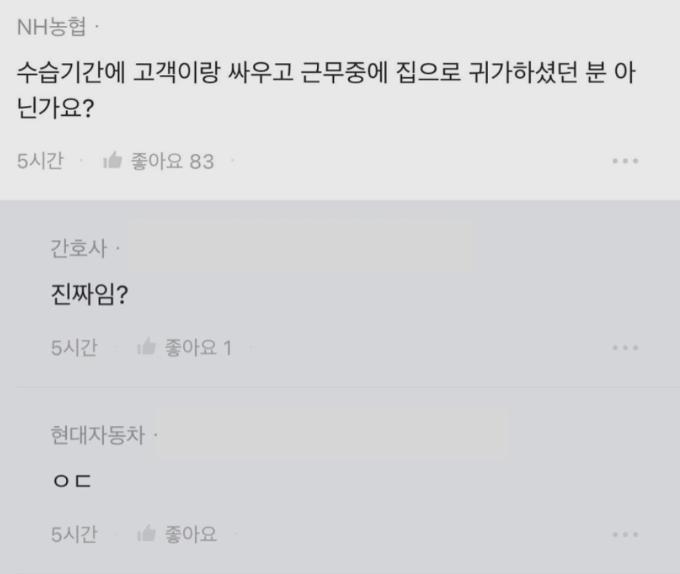Click thumbs-up icon on NH농협 comment

pyautogui.click(x=113, y=161)
